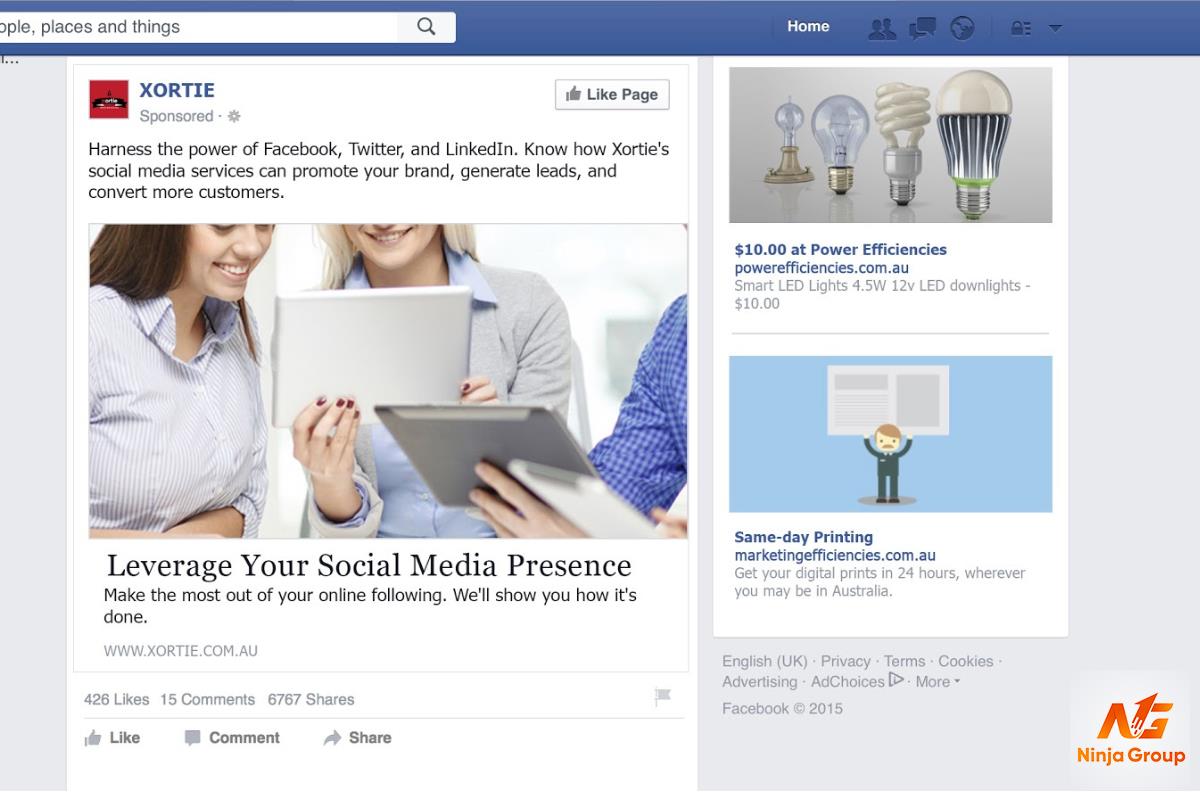This screenshot has height=800, width=1200.
Task: Click the LED light bulbs ad image
Action: coord(890,145)
